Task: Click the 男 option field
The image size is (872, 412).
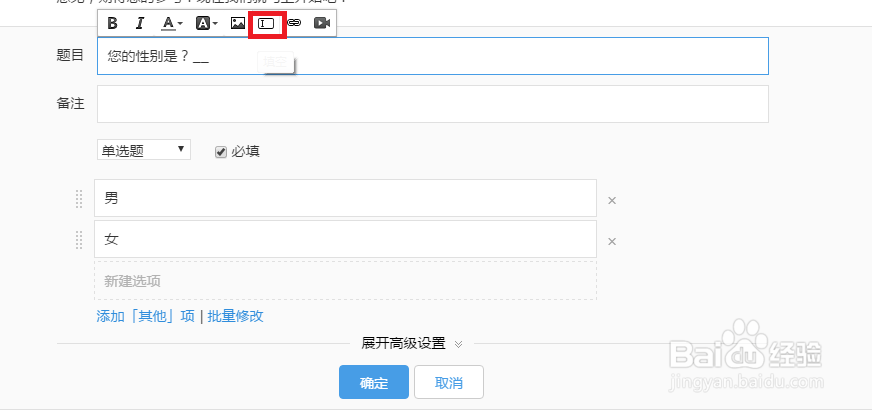Action: [345, 198]
